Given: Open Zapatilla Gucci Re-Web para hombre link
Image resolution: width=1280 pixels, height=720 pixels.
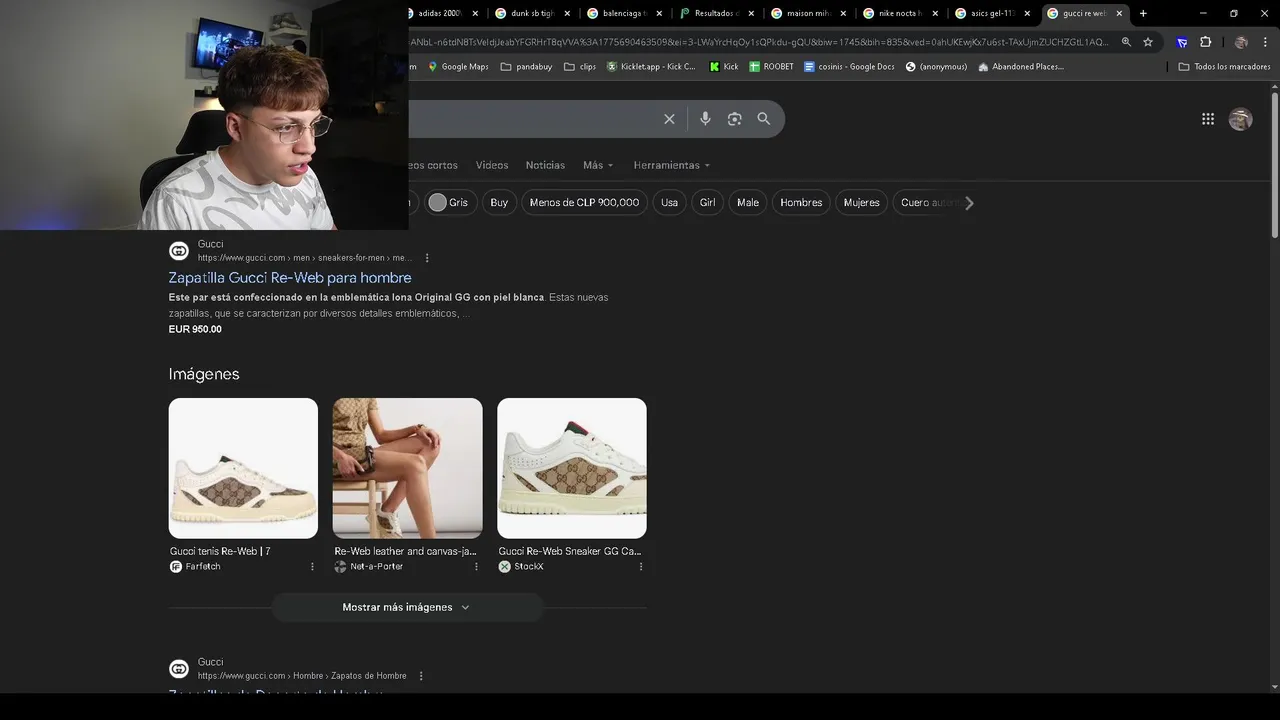Looking at the screenshot, I should [290, 278].
